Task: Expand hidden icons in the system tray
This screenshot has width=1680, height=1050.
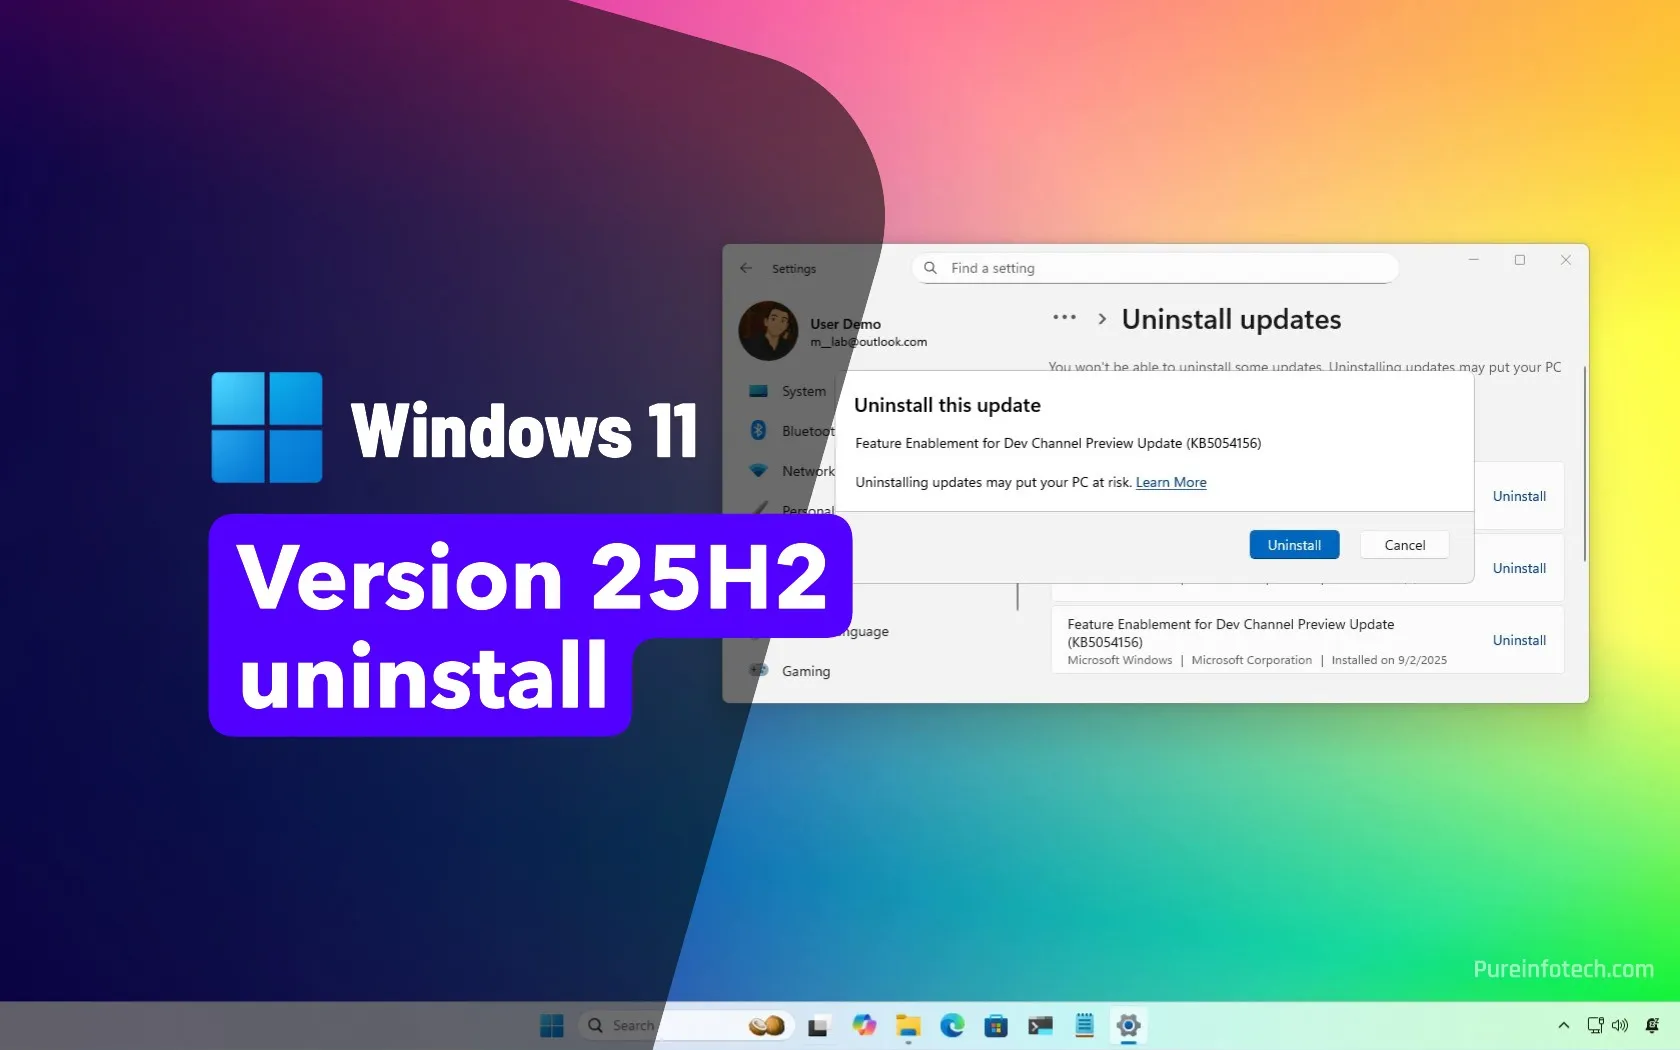Action: [x=1563, y=1025]
